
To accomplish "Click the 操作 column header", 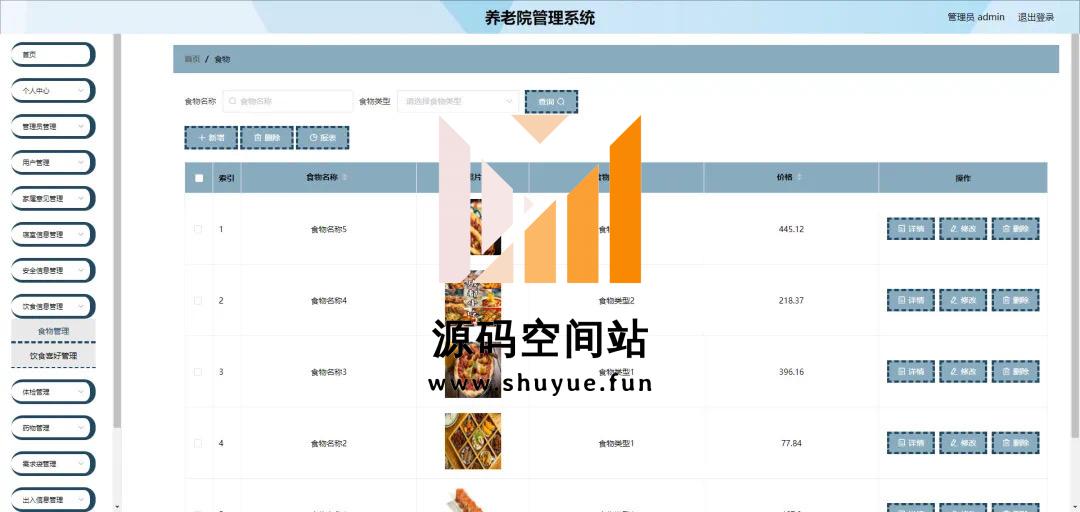I will coord(963,178).
